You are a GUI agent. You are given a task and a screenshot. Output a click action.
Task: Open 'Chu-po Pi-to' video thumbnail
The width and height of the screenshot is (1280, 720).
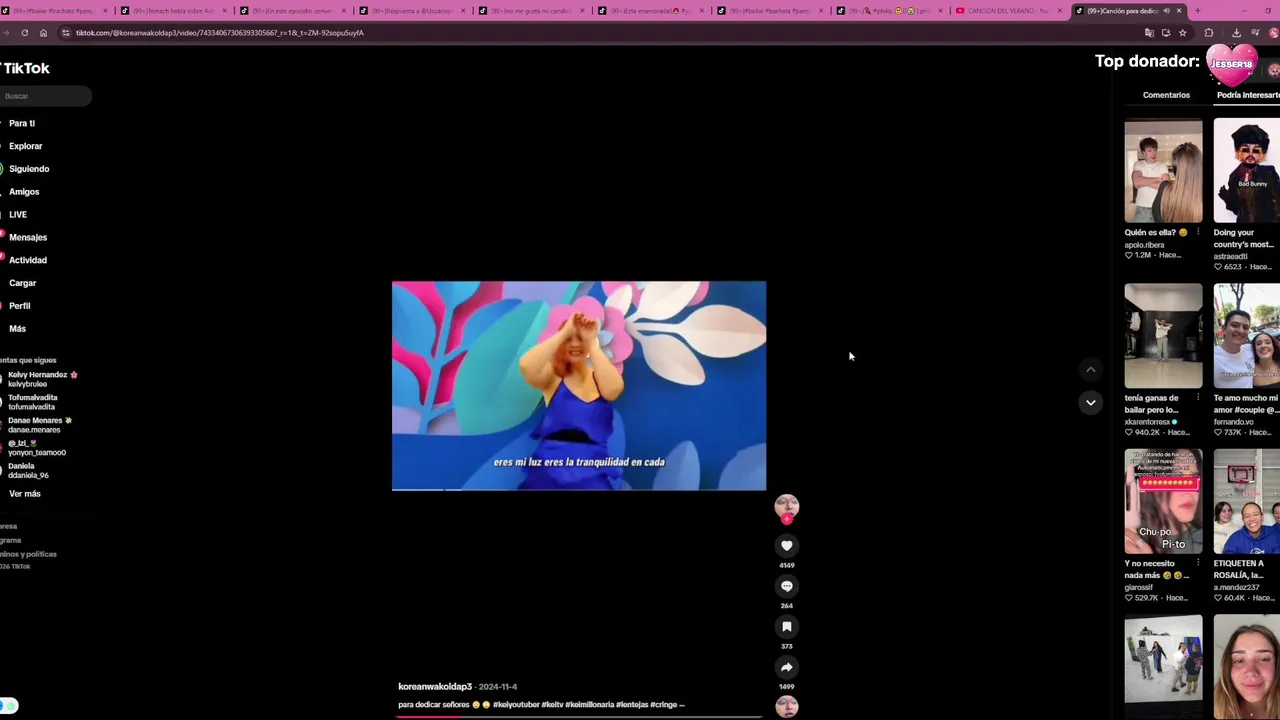[1163, 502]
